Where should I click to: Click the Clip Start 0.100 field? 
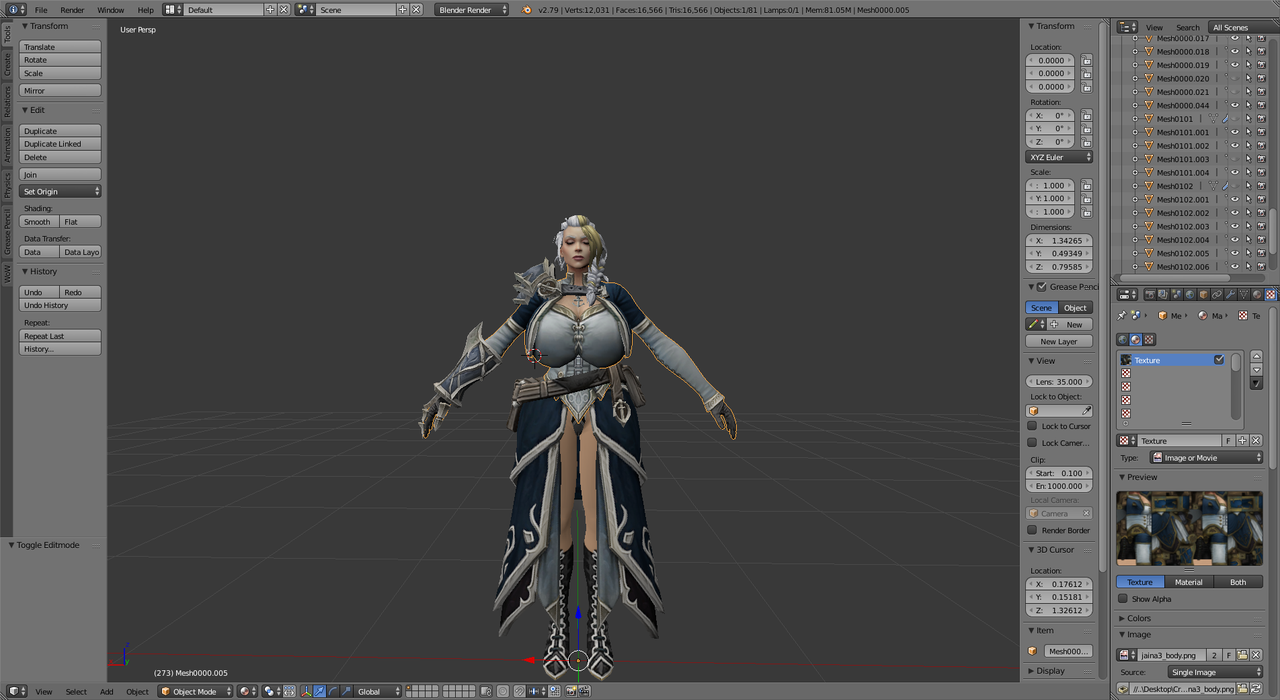coord(1059,473)
